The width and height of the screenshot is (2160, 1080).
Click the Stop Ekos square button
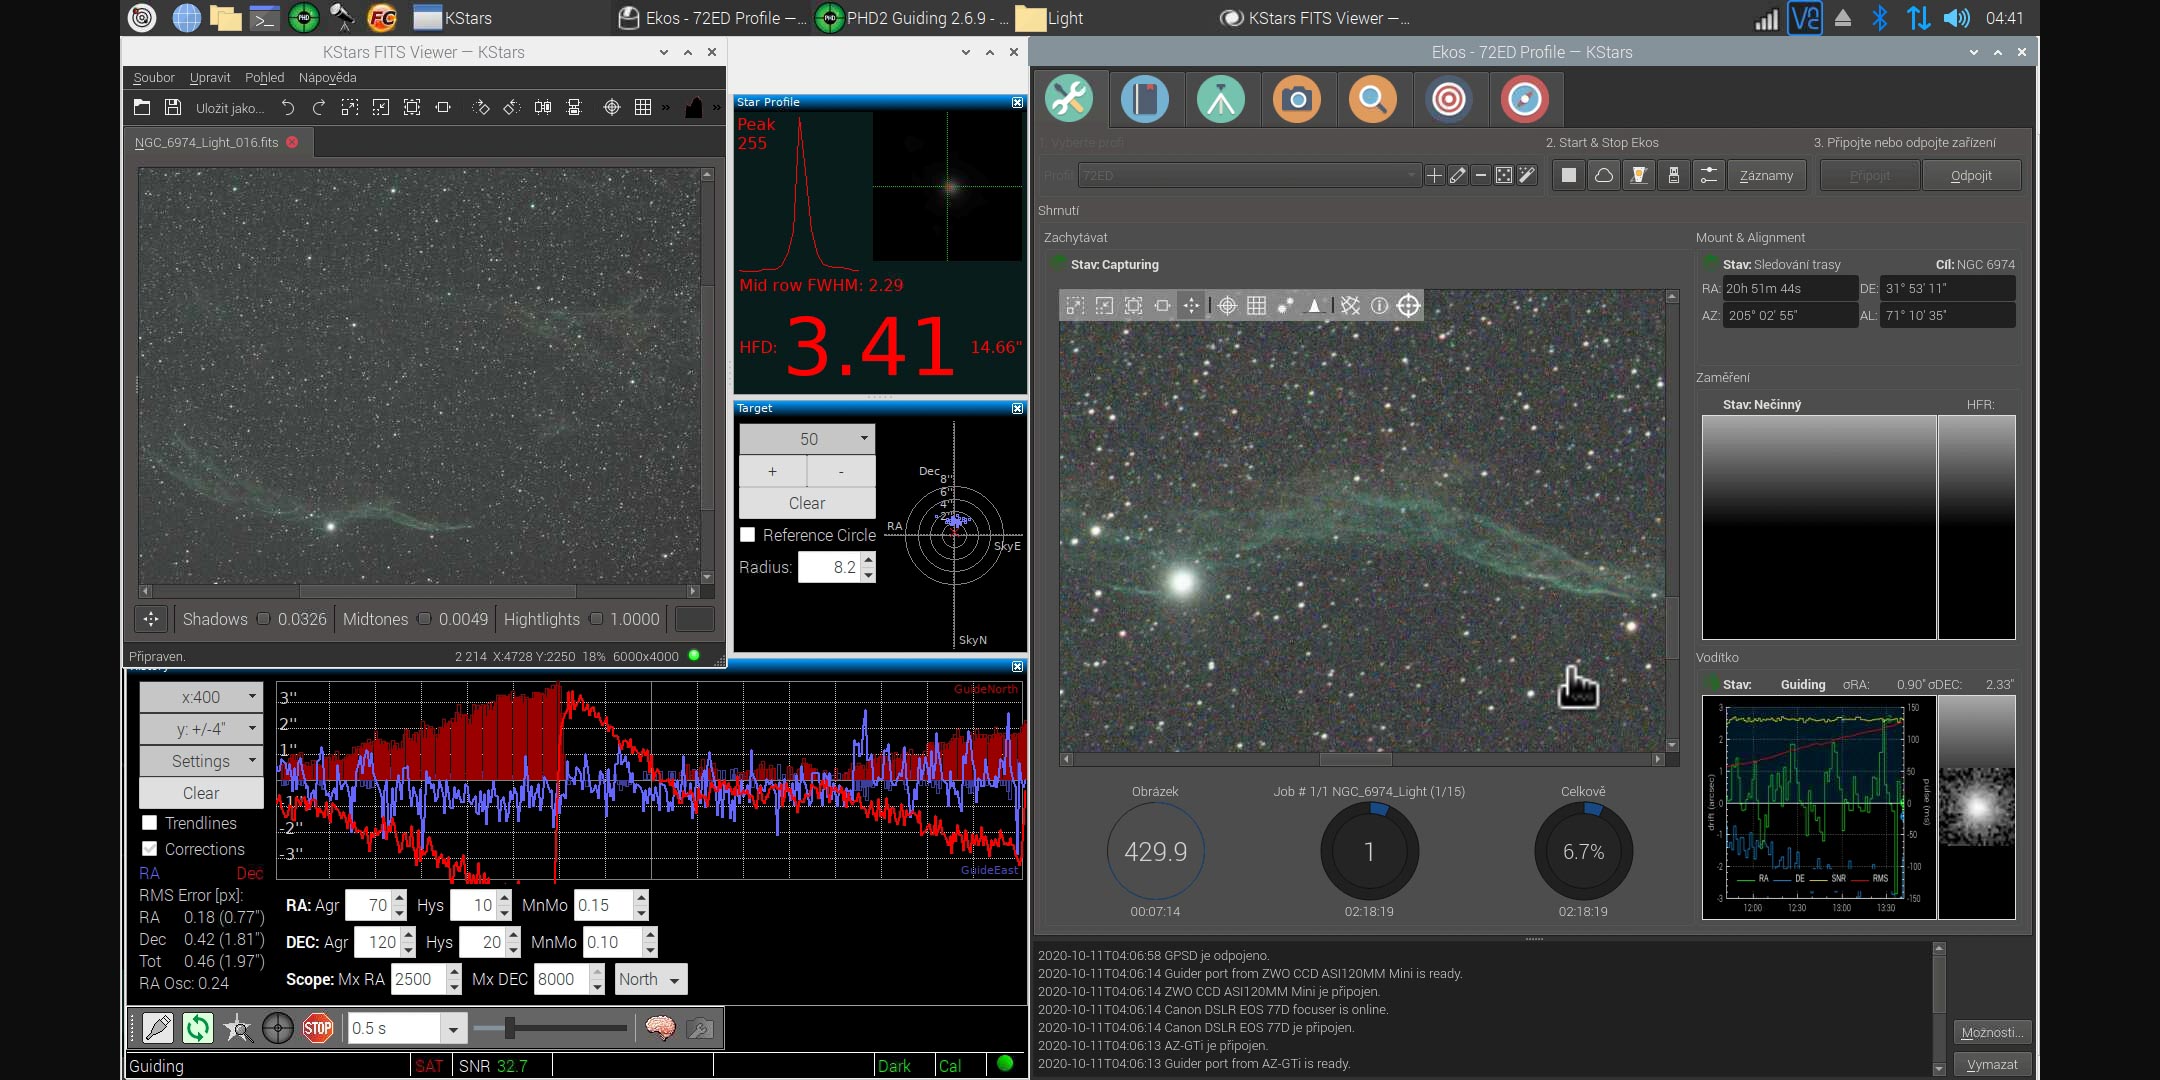coord(1569,175)
